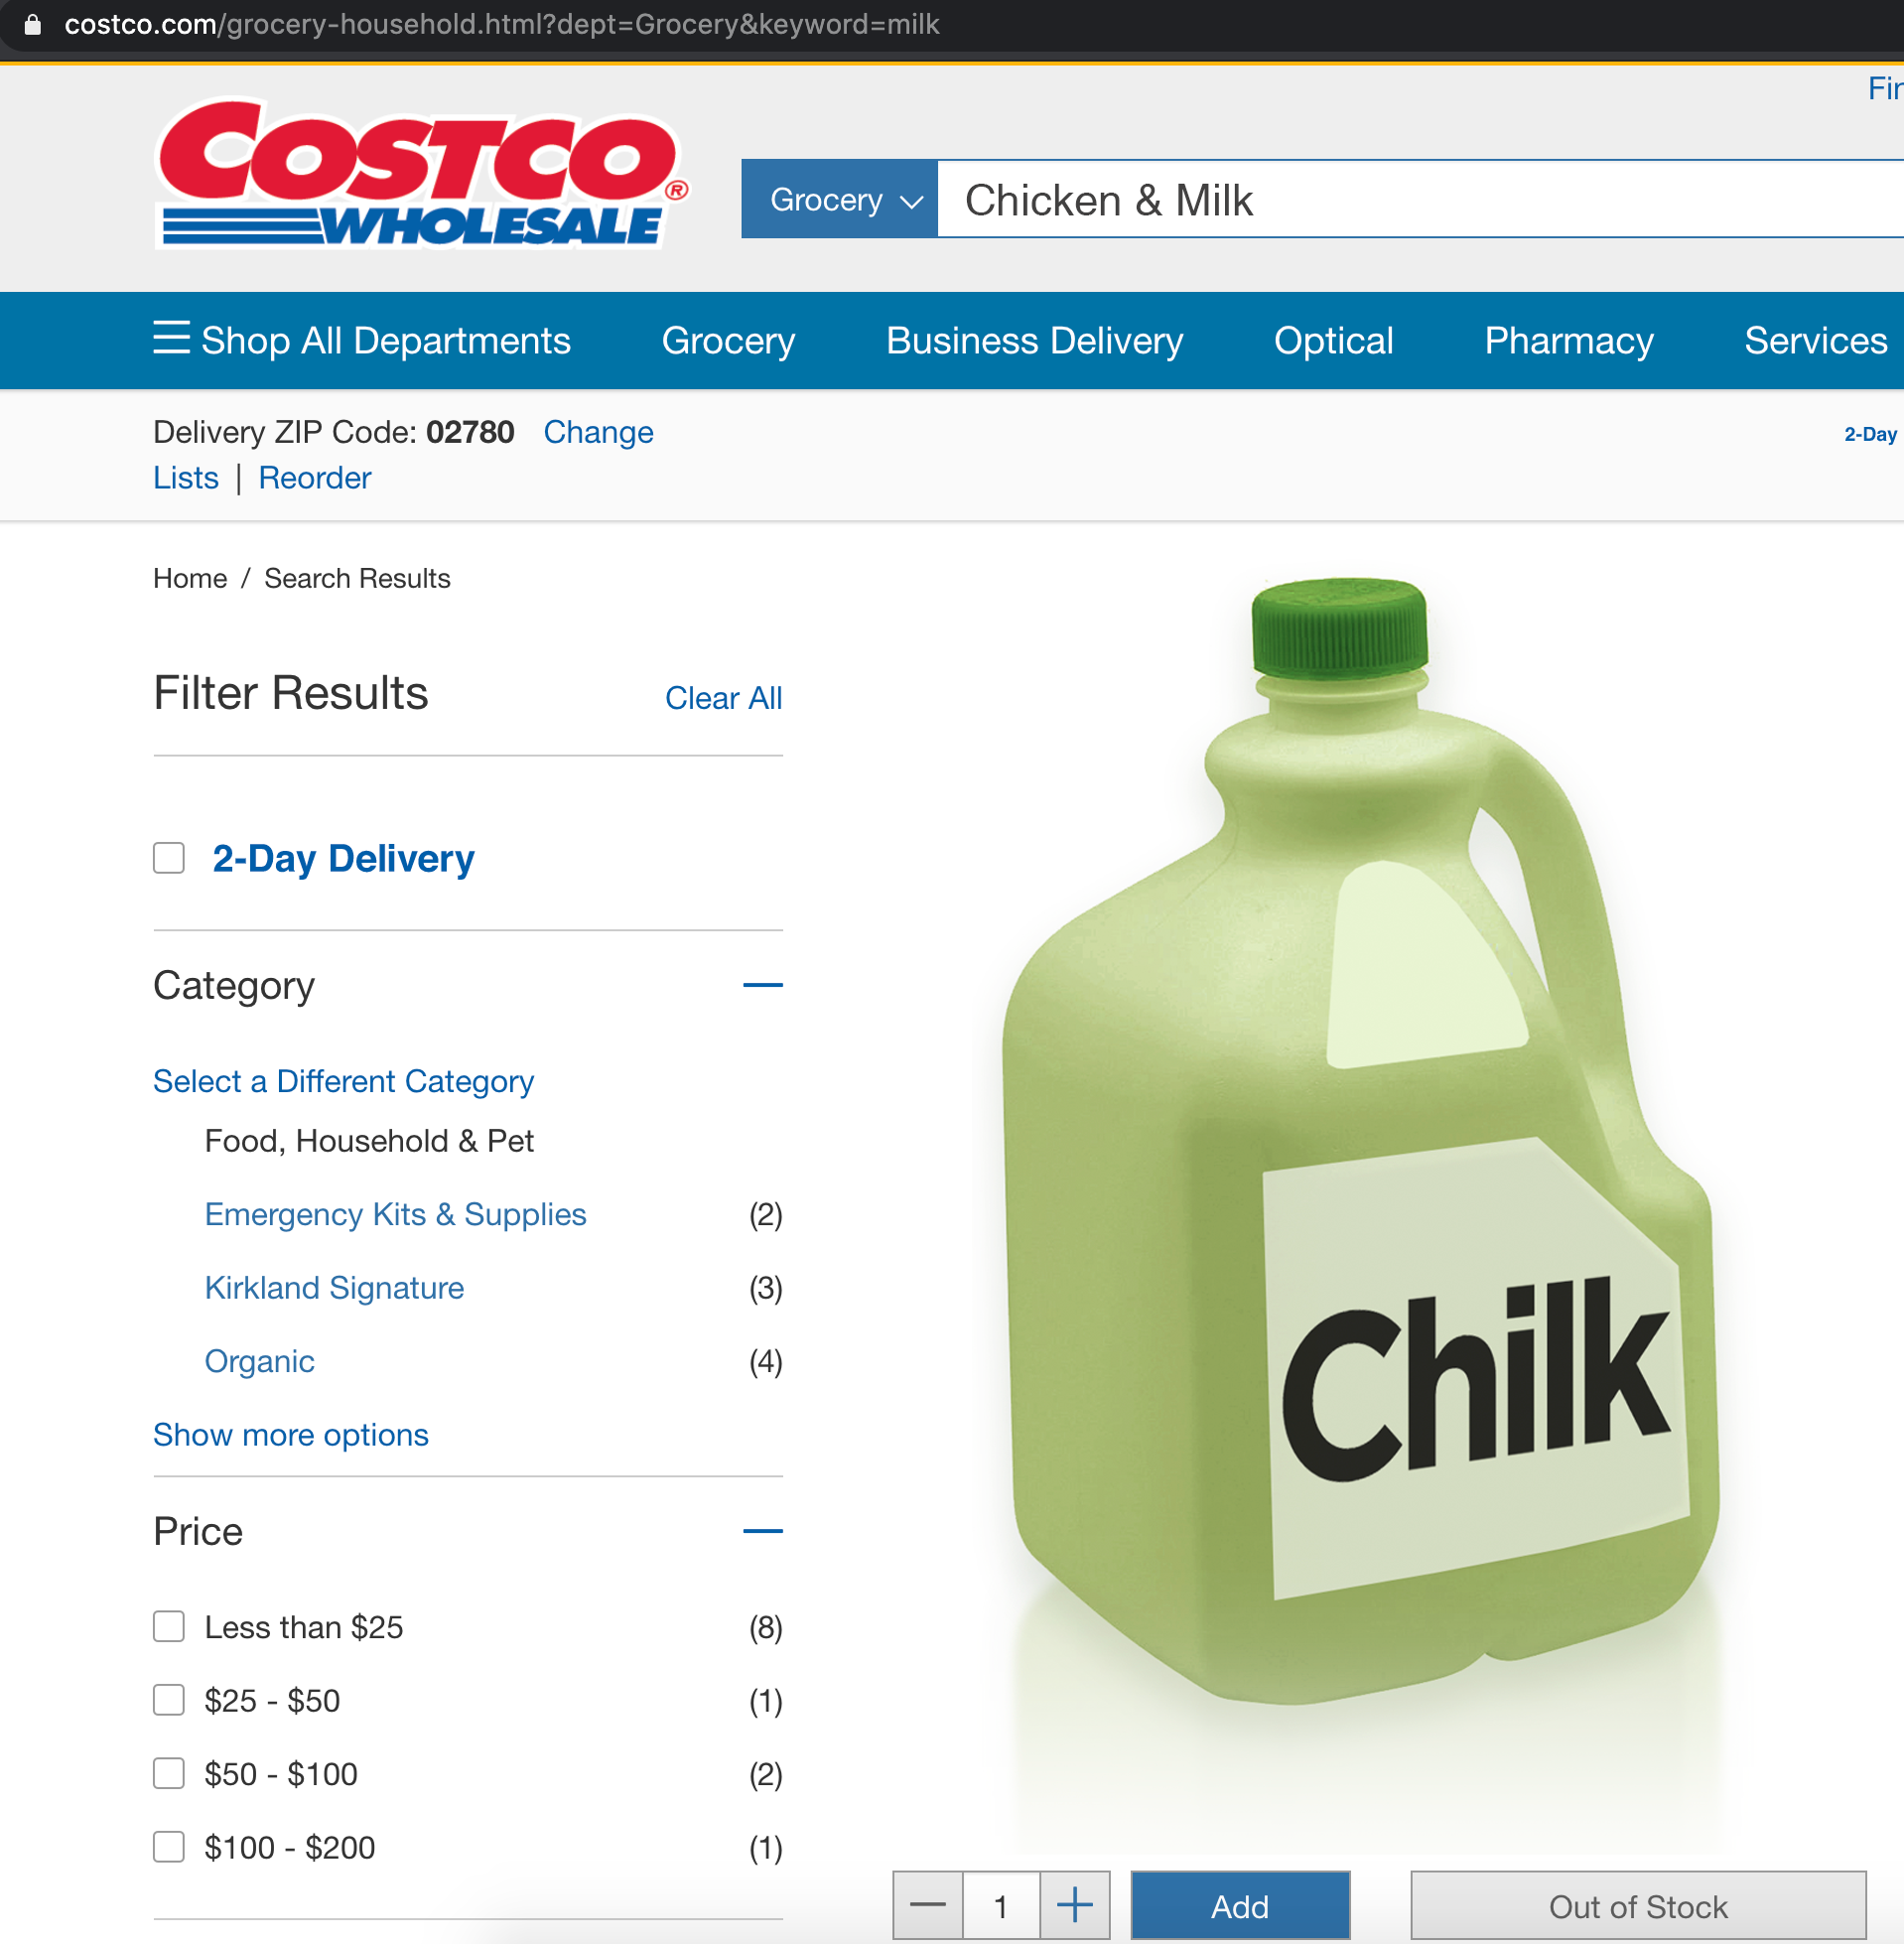1904x1944 pixels.
Task: Click the lock icon in address bar
Action: 33,24
